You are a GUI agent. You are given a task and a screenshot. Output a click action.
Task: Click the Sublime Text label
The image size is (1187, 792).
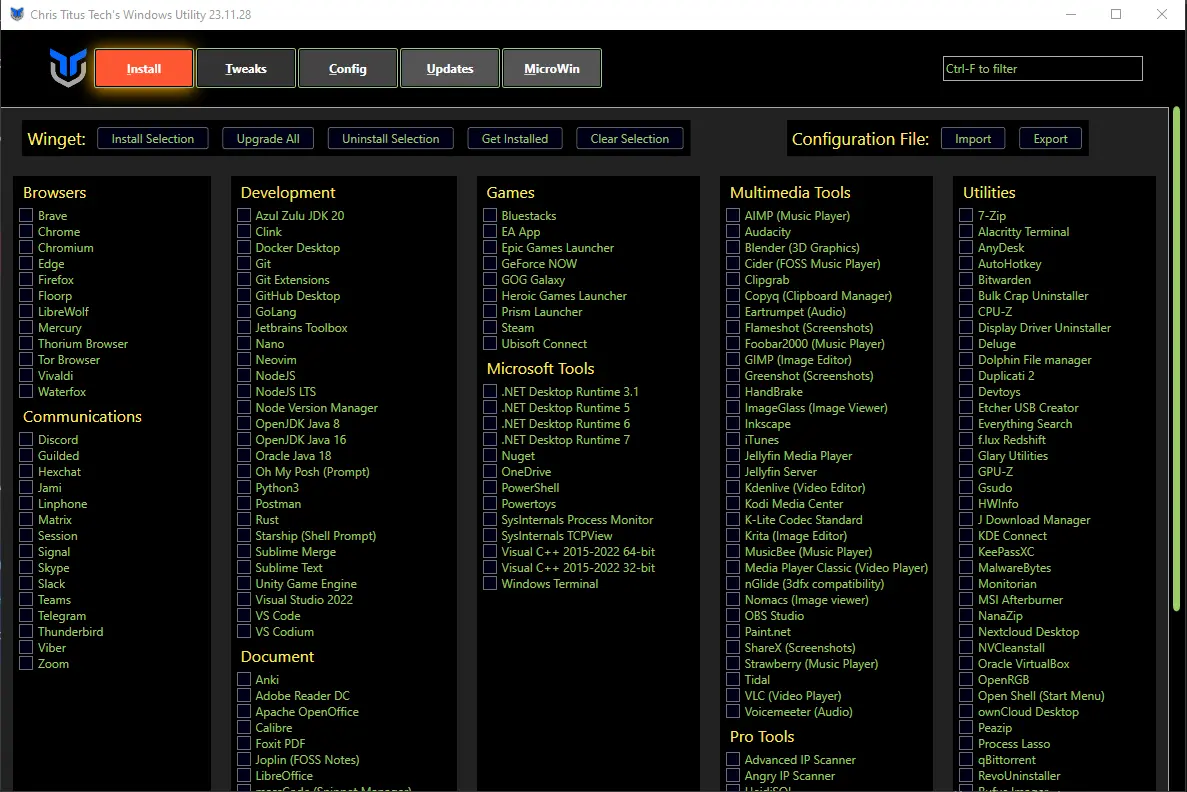289,568
